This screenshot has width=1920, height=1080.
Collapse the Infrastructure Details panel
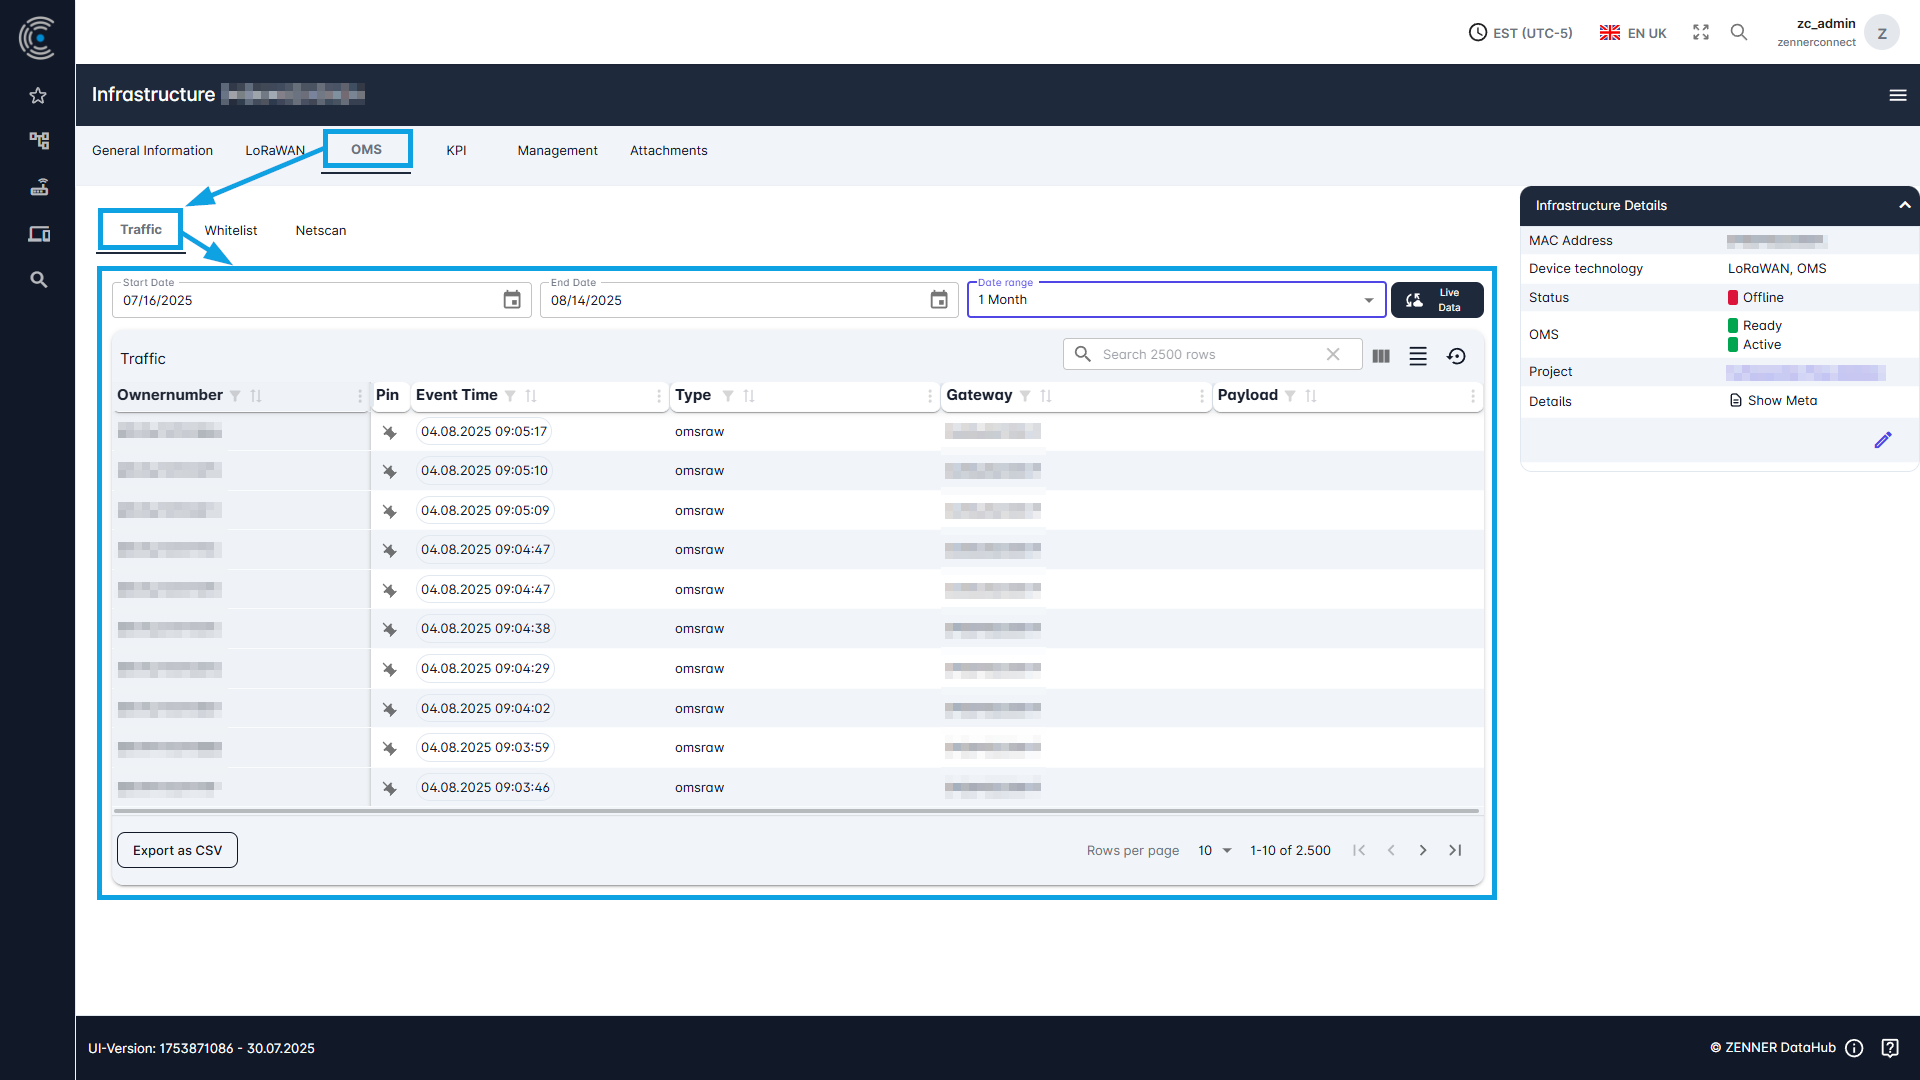(1903, 205)
